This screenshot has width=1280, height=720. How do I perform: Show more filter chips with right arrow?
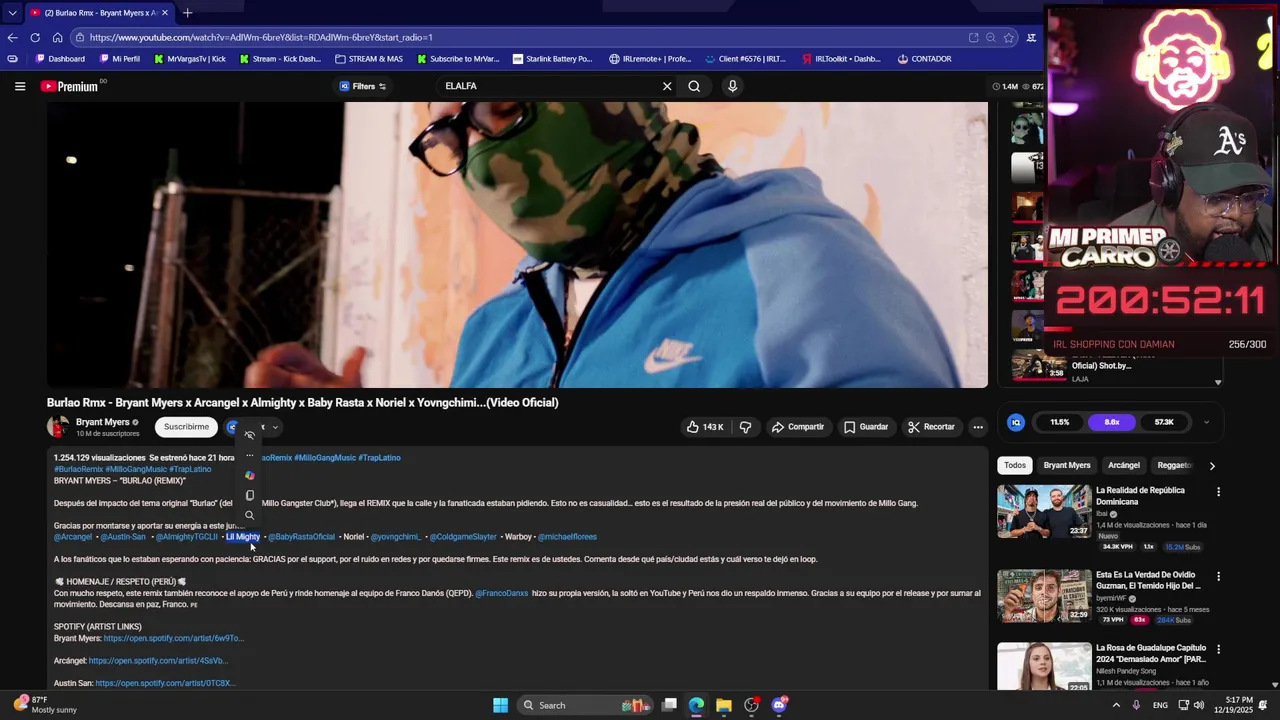tap(1212, 466)
